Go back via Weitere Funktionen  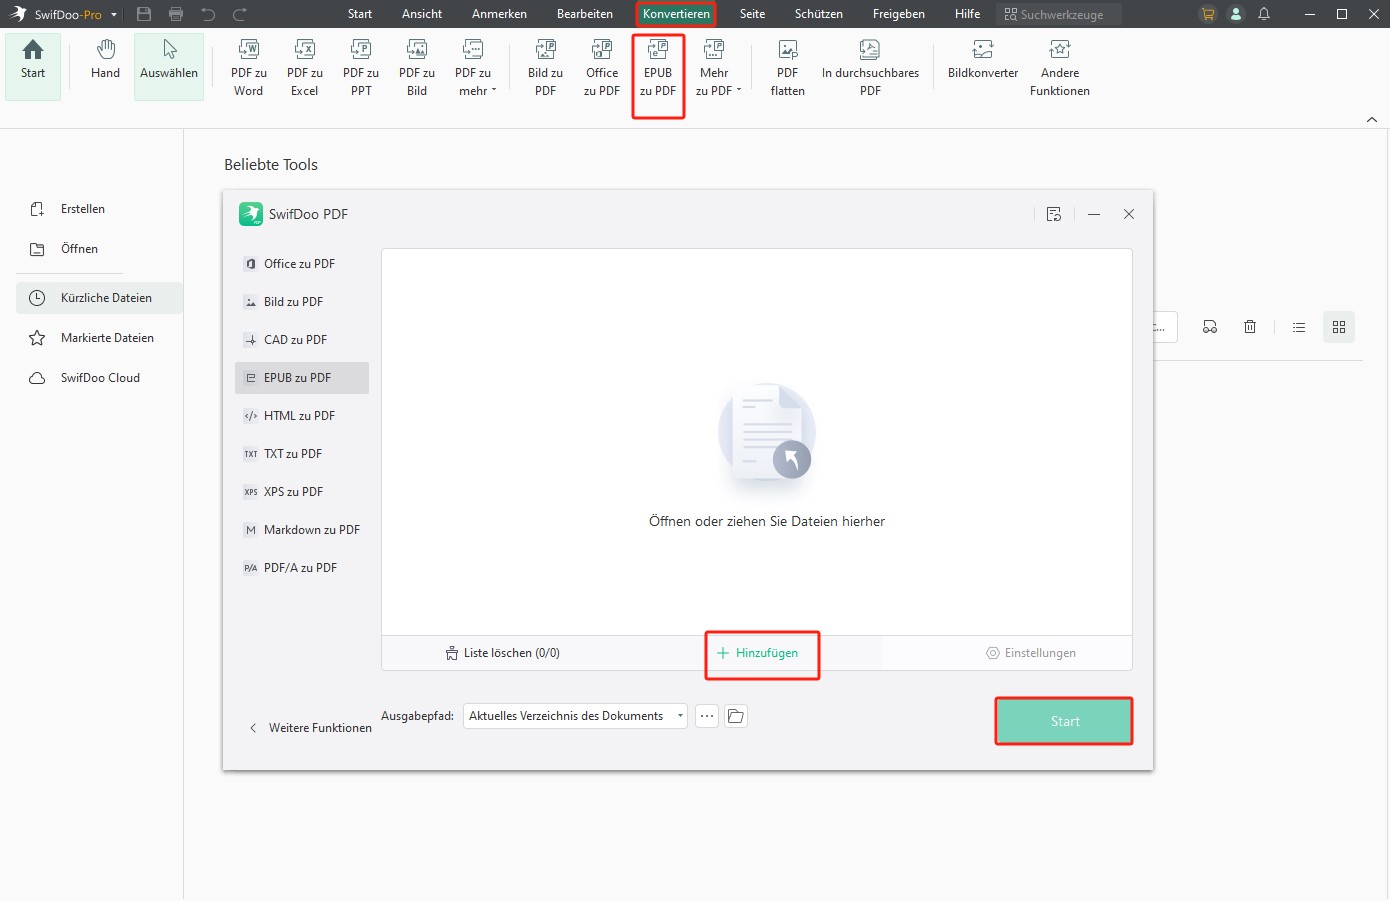point(310,728)
